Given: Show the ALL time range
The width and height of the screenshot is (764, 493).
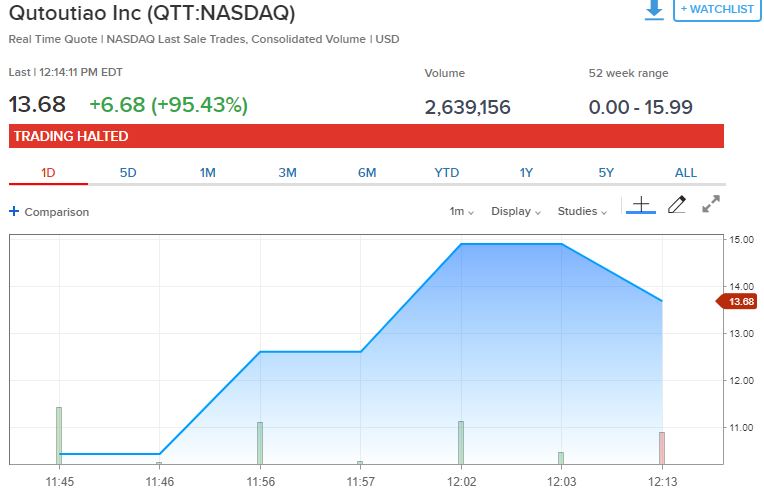Looking at the screenshot, I should coord(686,172).
